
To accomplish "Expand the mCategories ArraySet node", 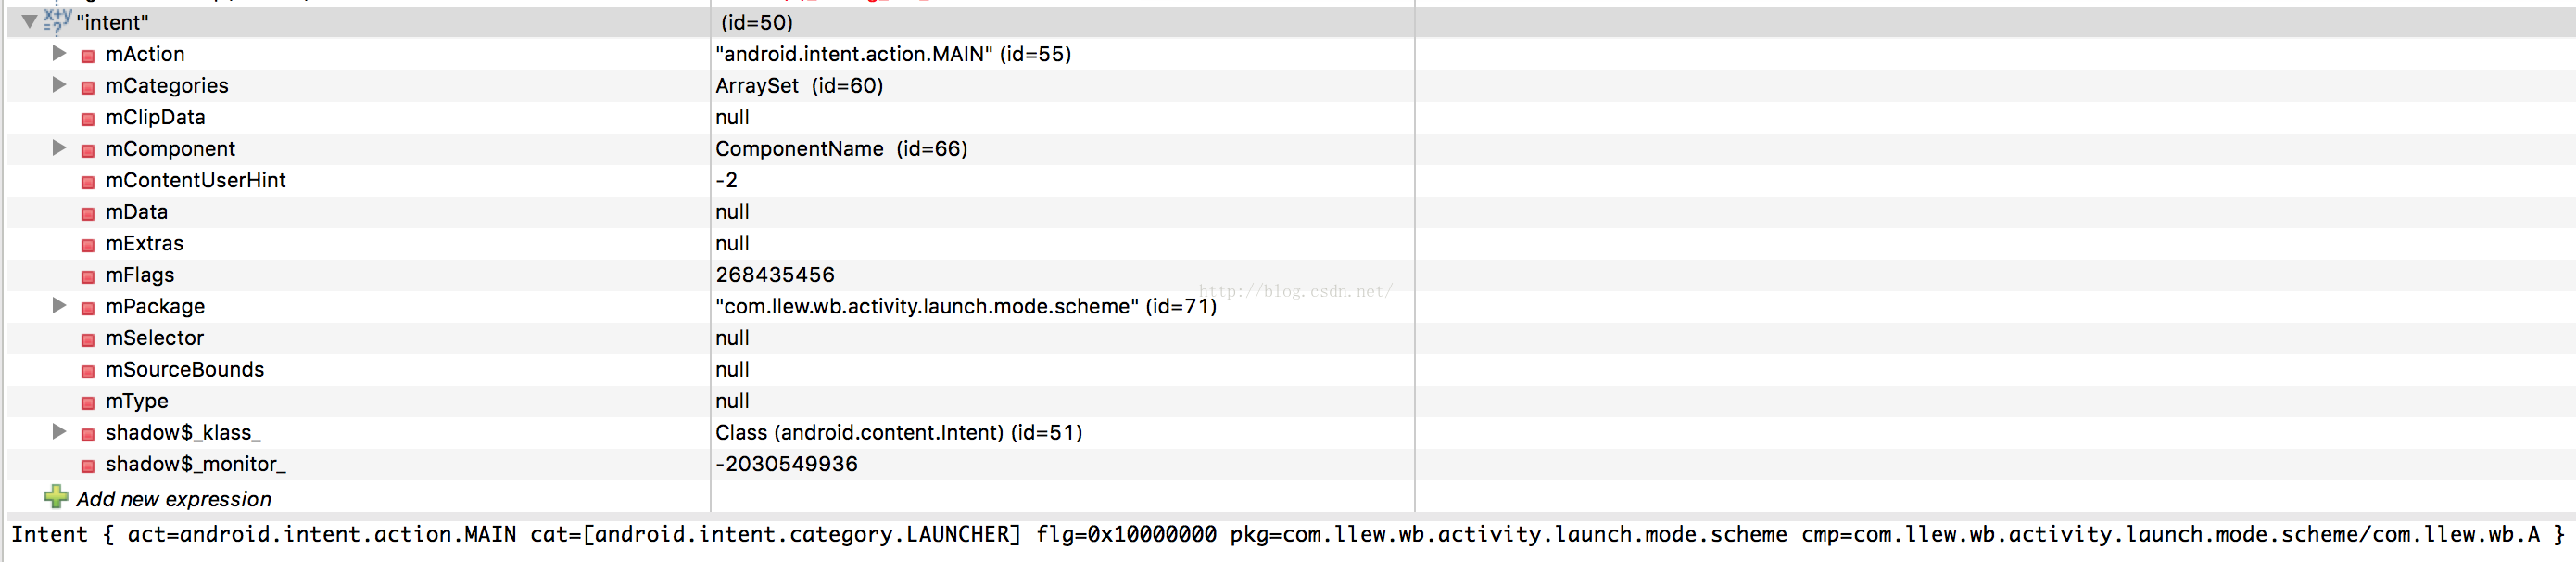I will pyautogui.click(x=59, y=85).
